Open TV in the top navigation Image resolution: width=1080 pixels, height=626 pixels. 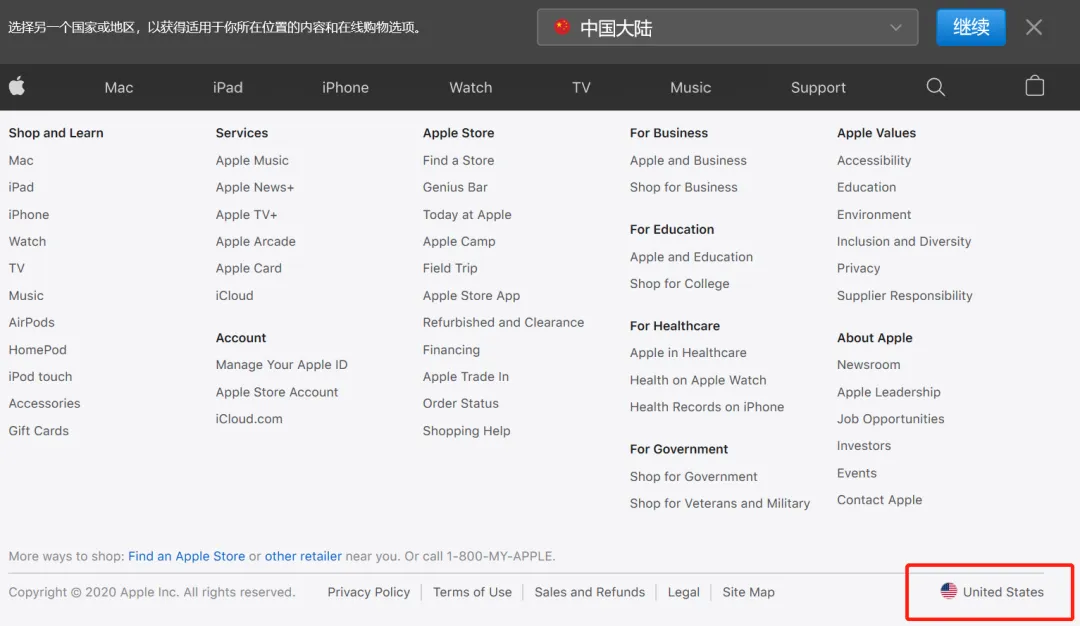tap(581, 87)
